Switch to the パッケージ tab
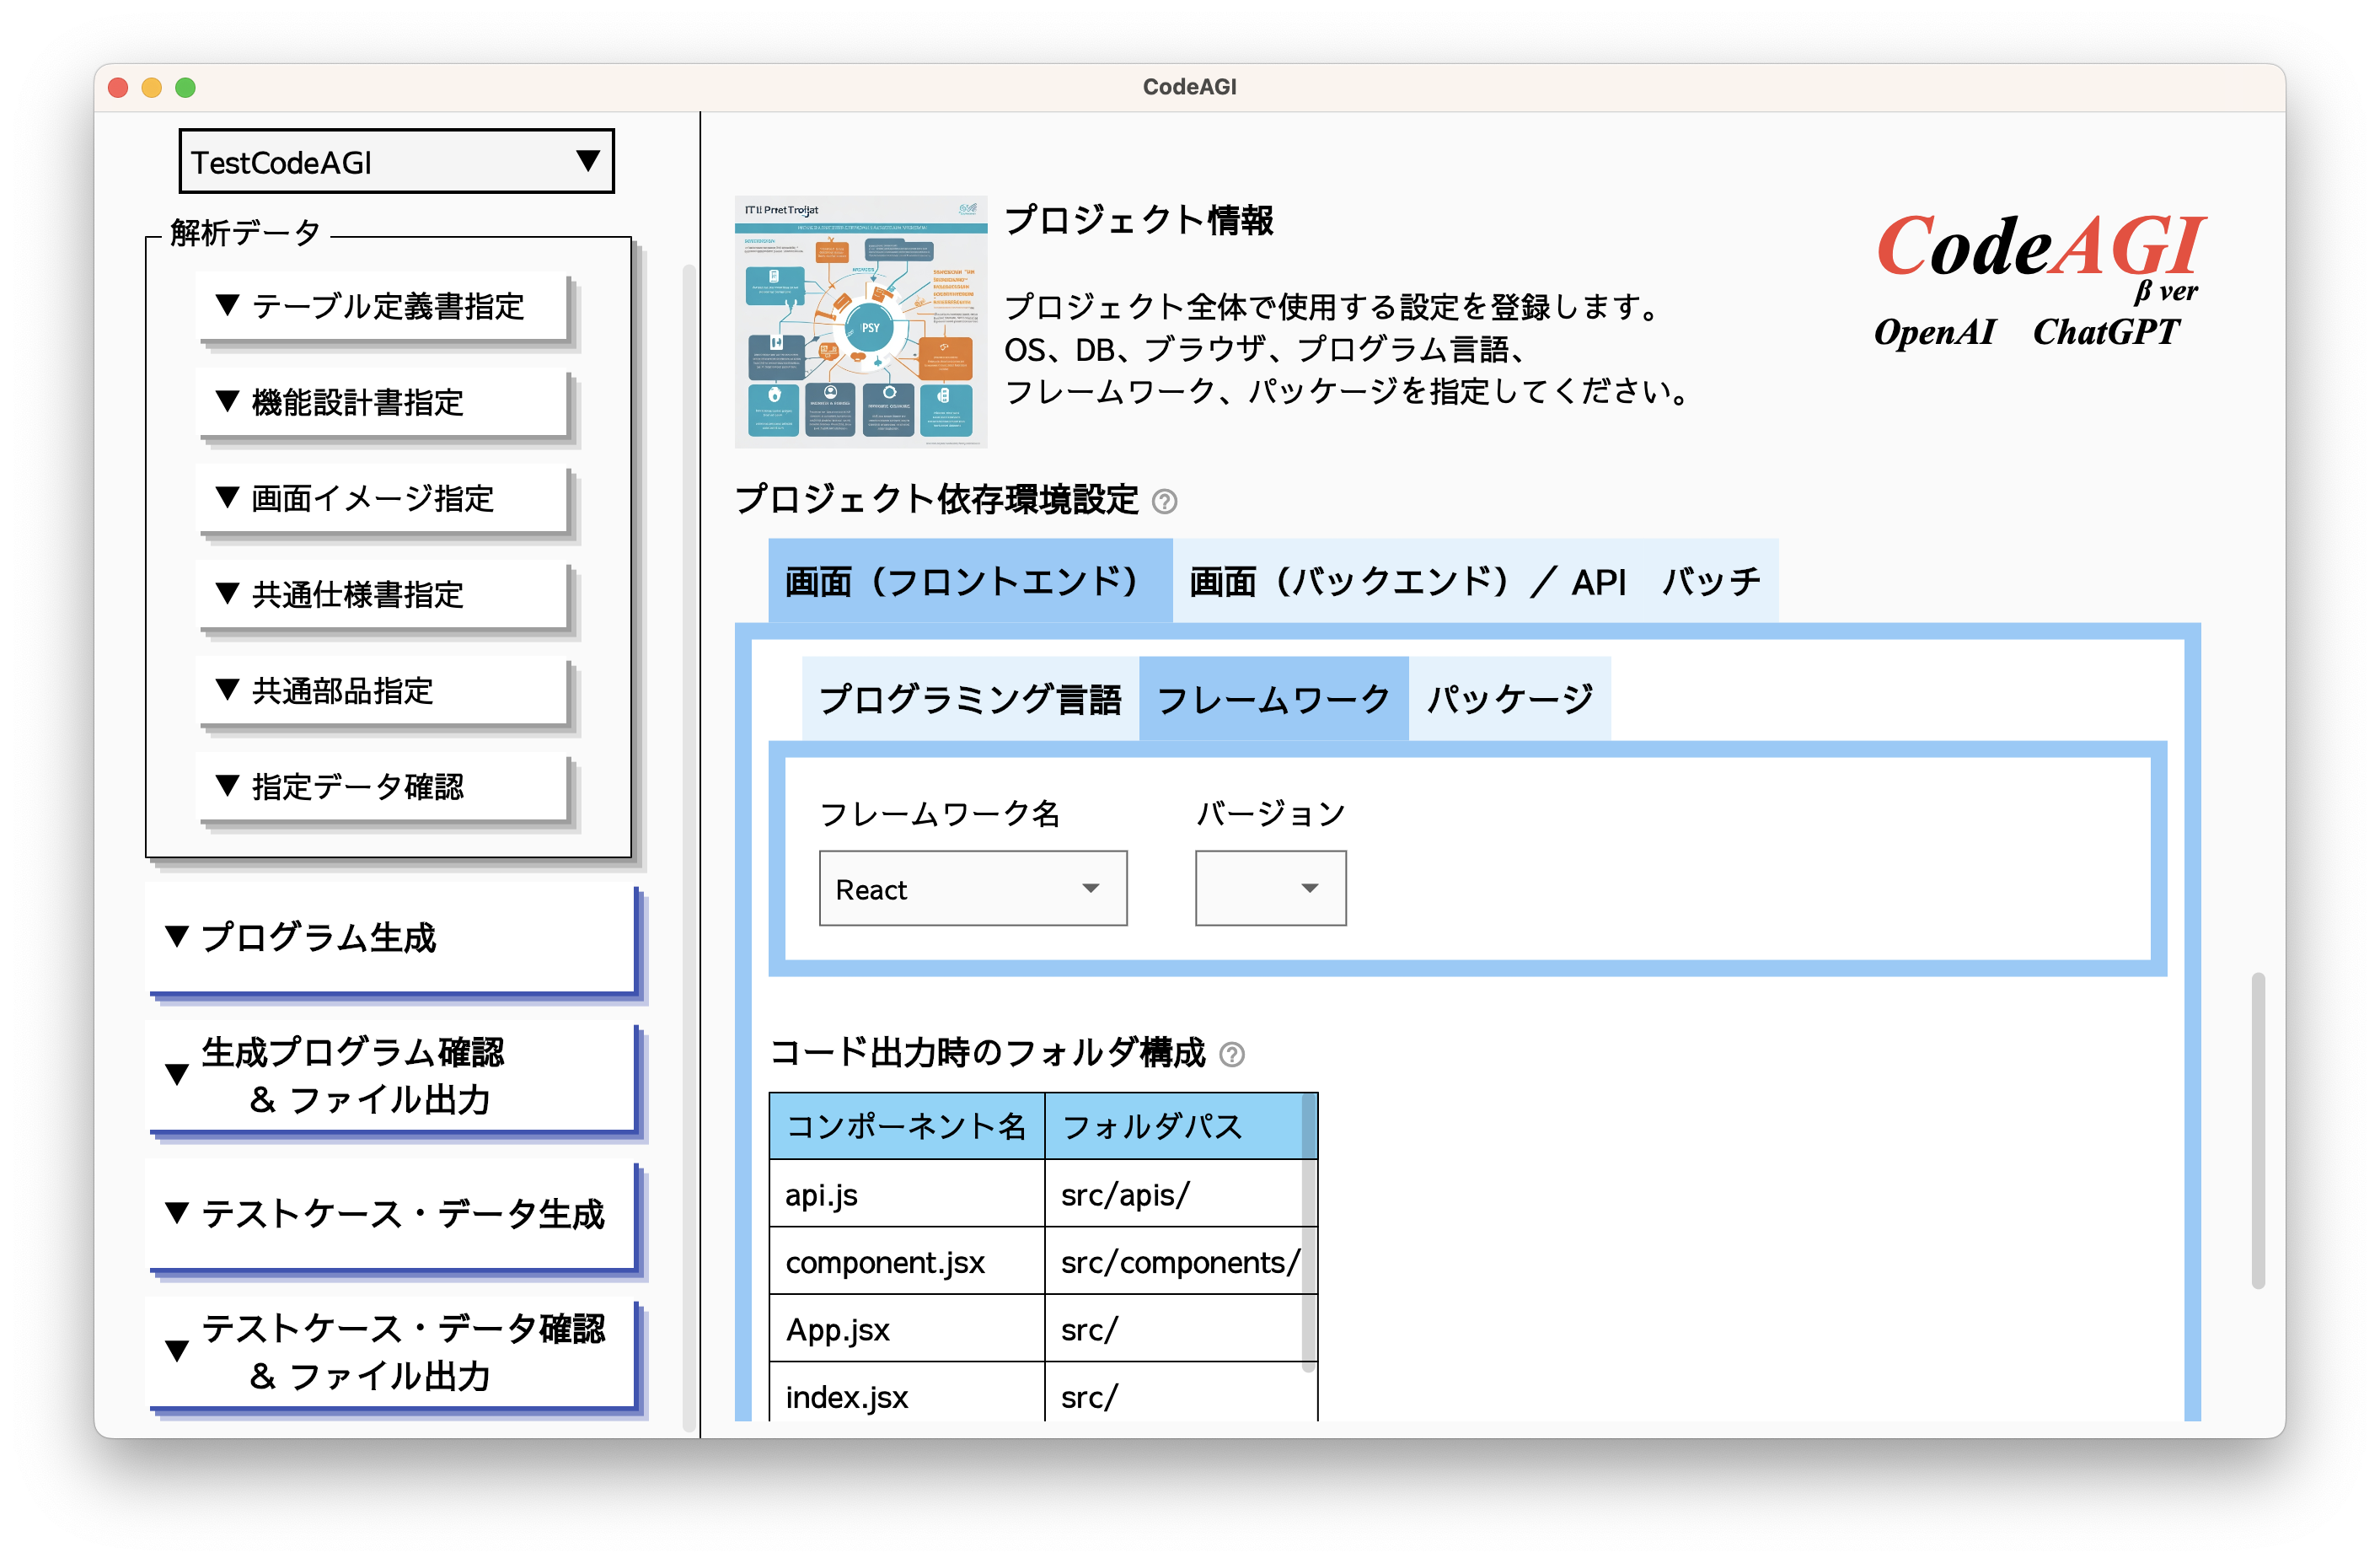The height and width of the screenshot is (1563, 2380). pos(1509,699)
